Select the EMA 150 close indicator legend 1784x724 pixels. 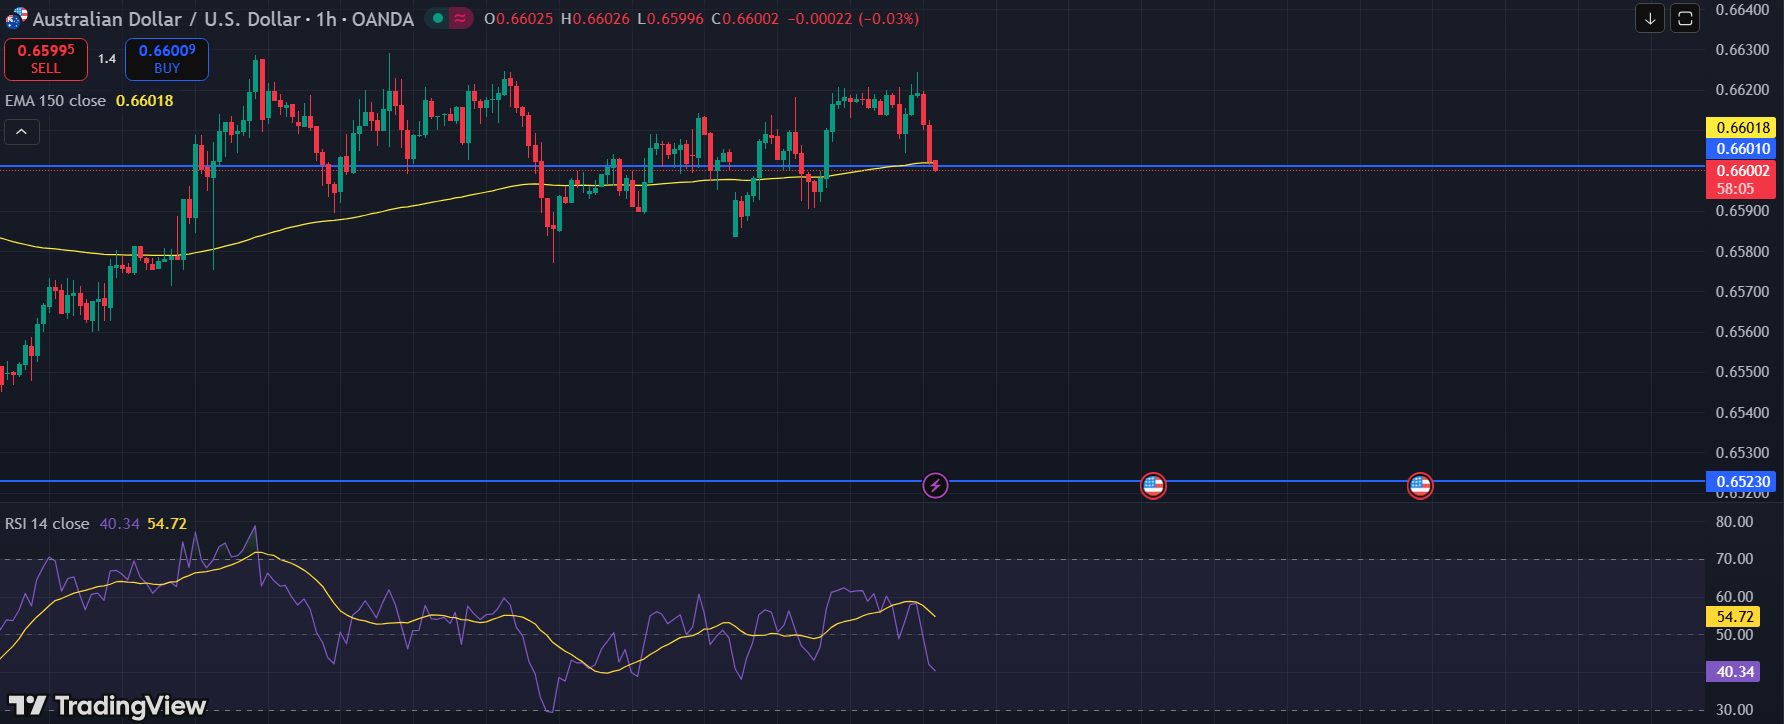pyautogui.click(x=56, y=101)
